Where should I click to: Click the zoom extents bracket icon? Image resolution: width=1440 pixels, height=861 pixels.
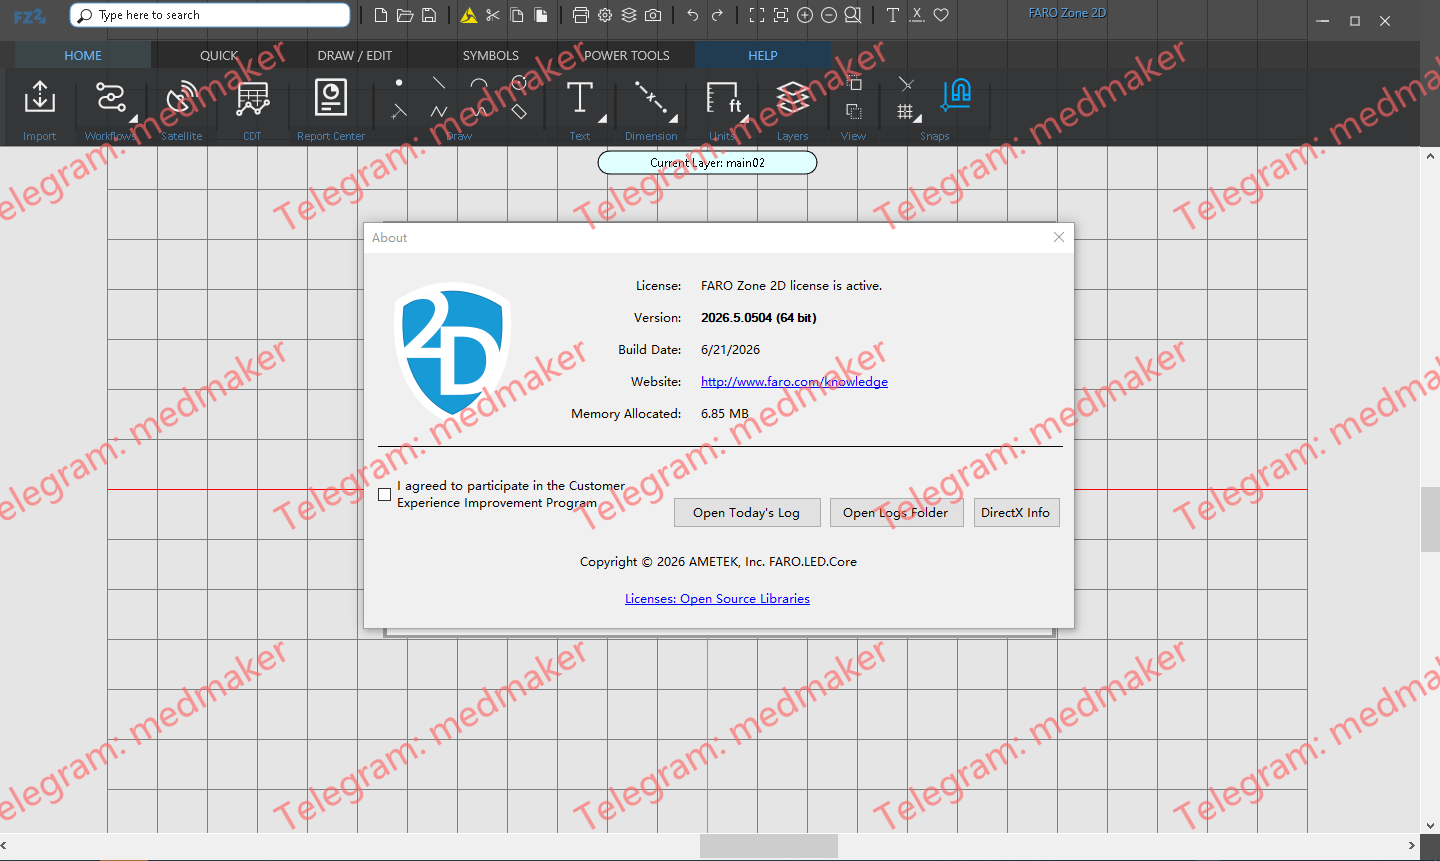click(757, 15)
